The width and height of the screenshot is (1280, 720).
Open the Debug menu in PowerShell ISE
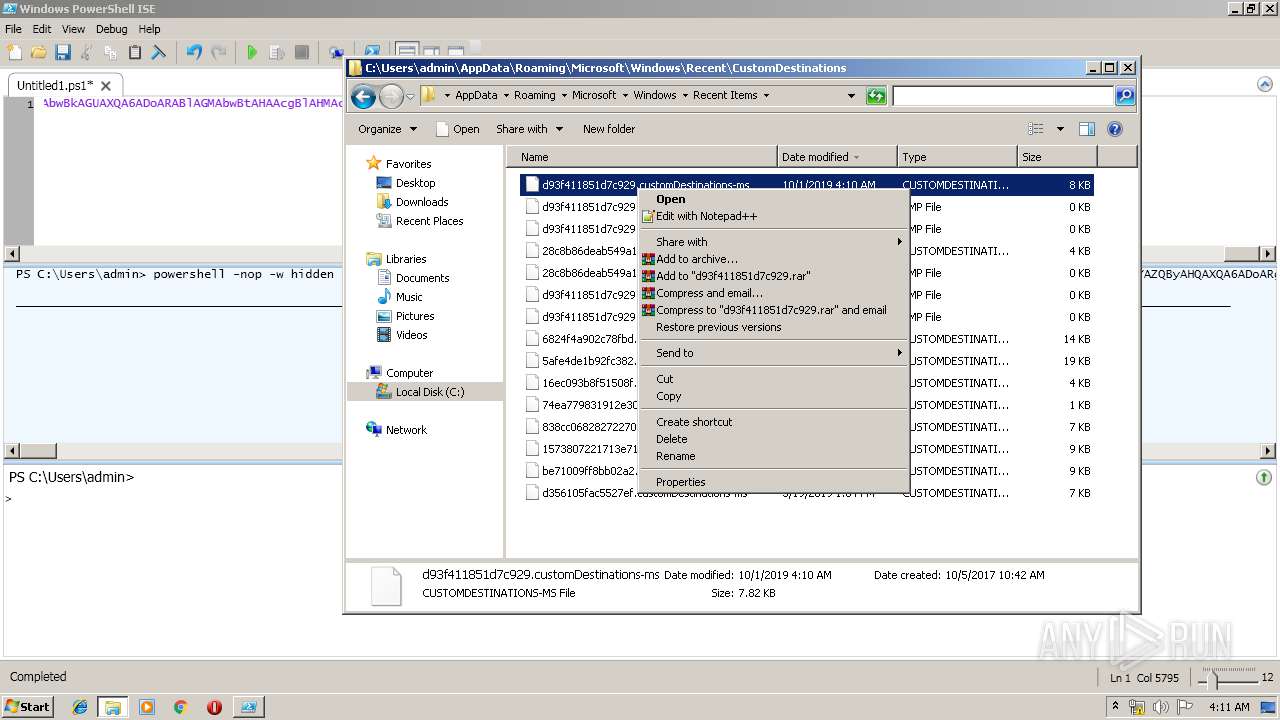tap(111, 29)
